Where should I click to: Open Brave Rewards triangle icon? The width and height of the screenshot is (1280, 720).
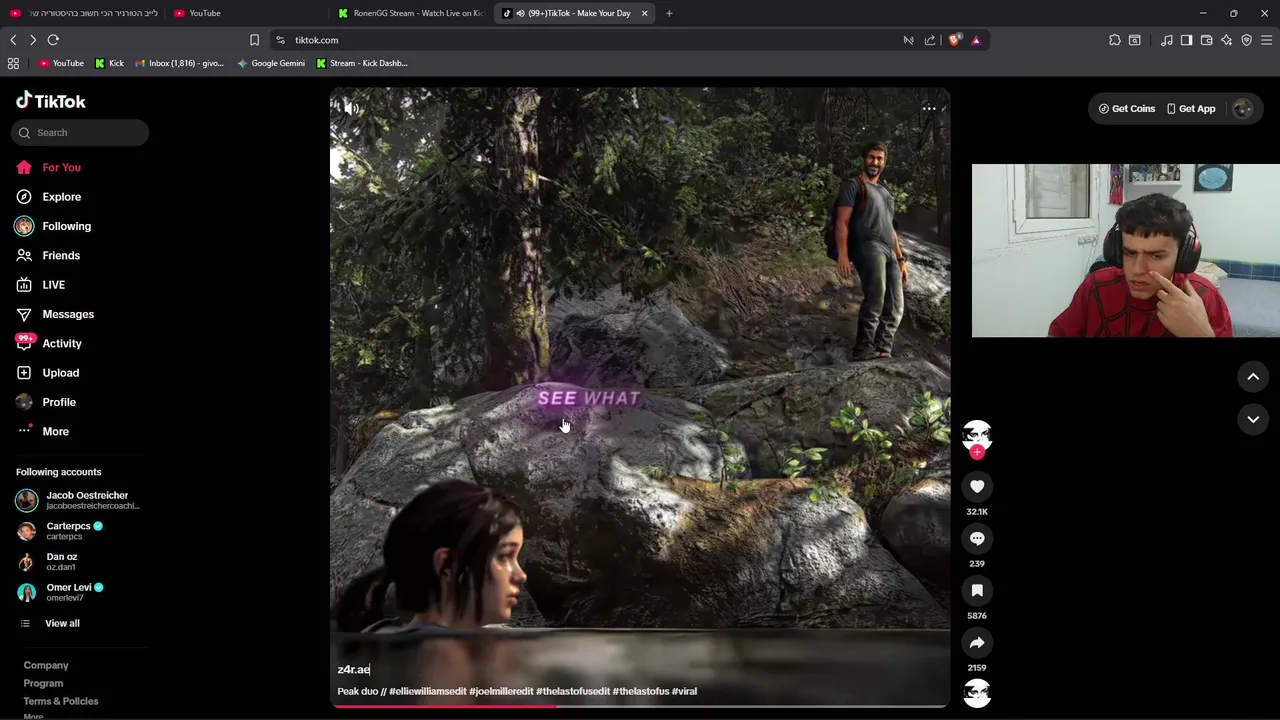976,40
